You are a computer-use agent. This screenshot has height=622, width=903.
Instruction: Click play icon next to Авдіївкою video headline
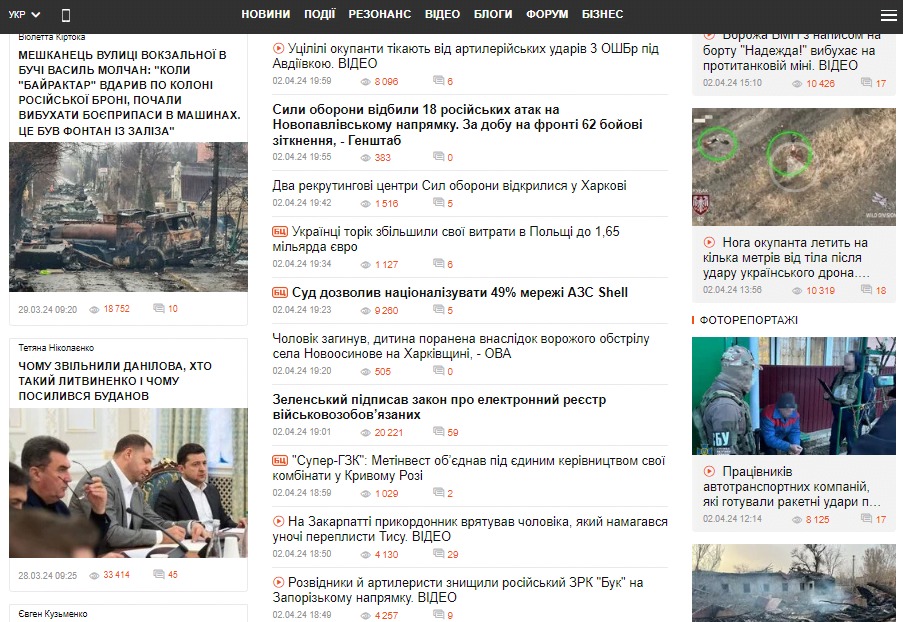[278, 48]
